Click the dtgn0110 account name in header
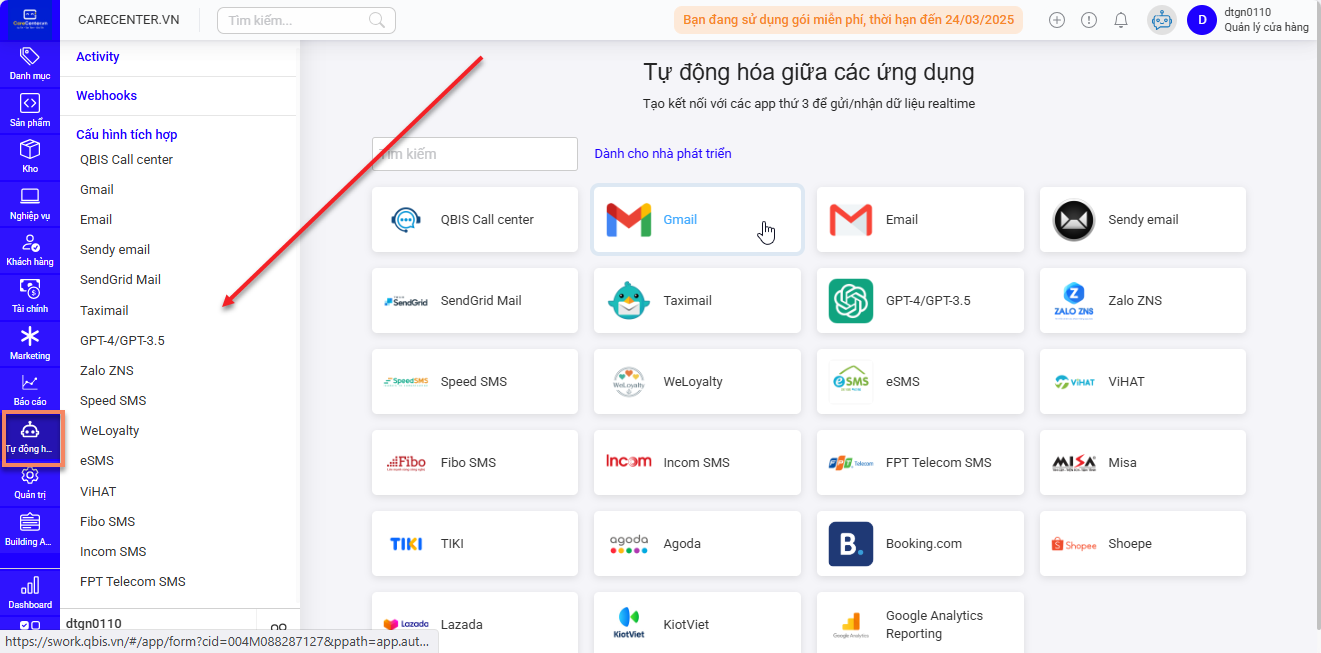This screenshot has height=653, width=1321. [x=1247, y=12]
